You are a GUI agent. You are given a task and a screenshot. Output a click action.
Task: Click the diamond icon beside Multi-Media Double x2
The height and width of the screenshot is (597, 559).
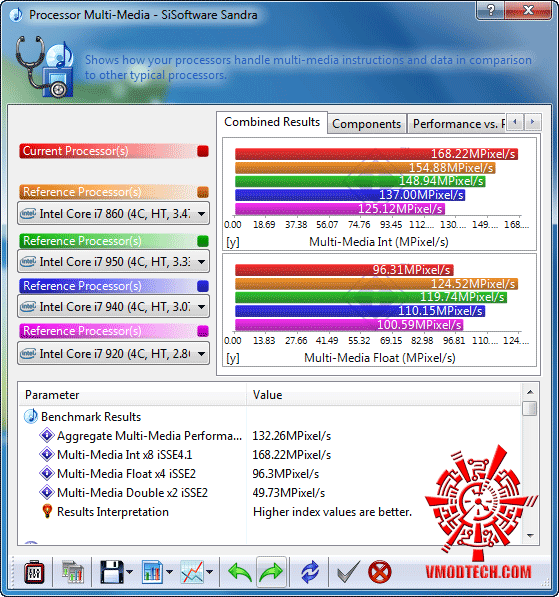(x=47, y=492)
